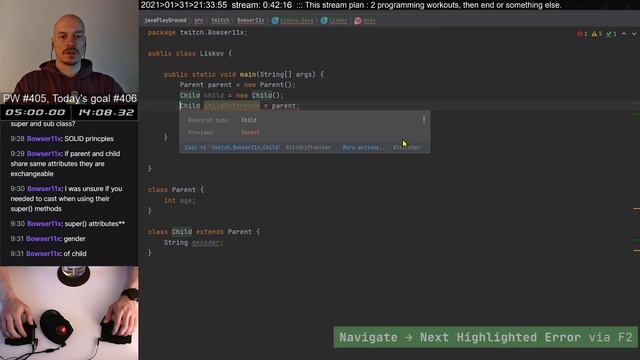Click chat message 'SOLID princples'
The width and height of the screenshot is (640, 360).
coord(89,139)
